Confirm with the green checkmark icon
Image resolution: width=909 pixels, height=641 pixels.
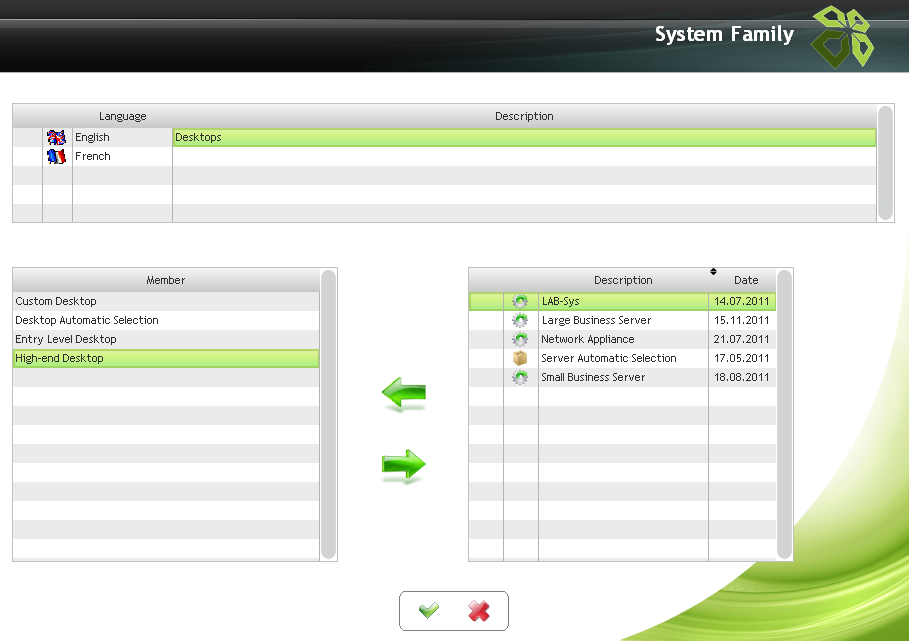[429, 610]
